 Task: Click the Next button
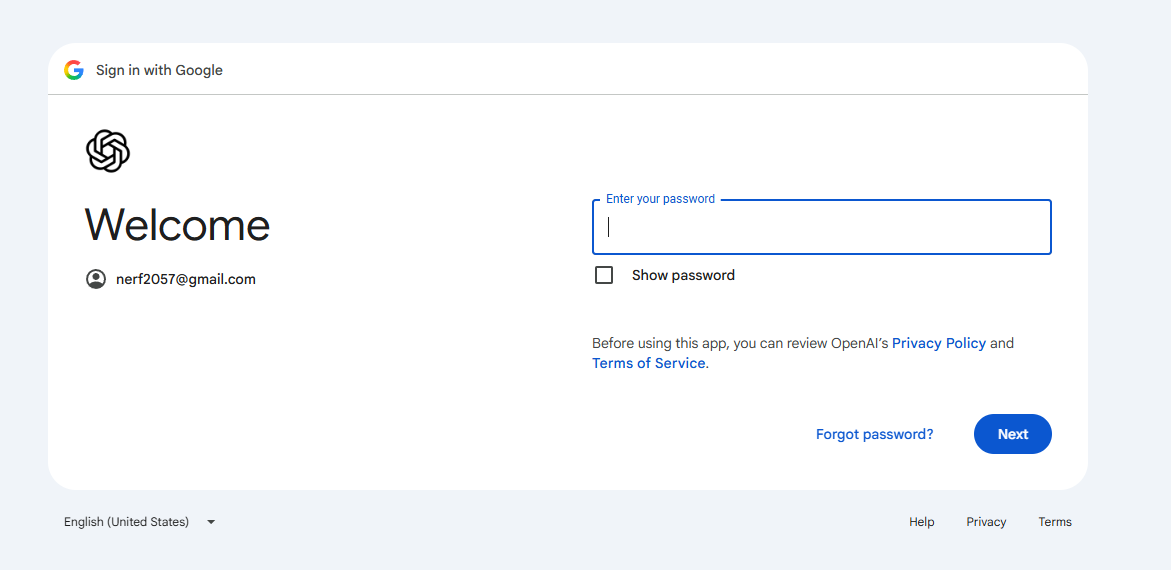click(x=1013, y=434)
